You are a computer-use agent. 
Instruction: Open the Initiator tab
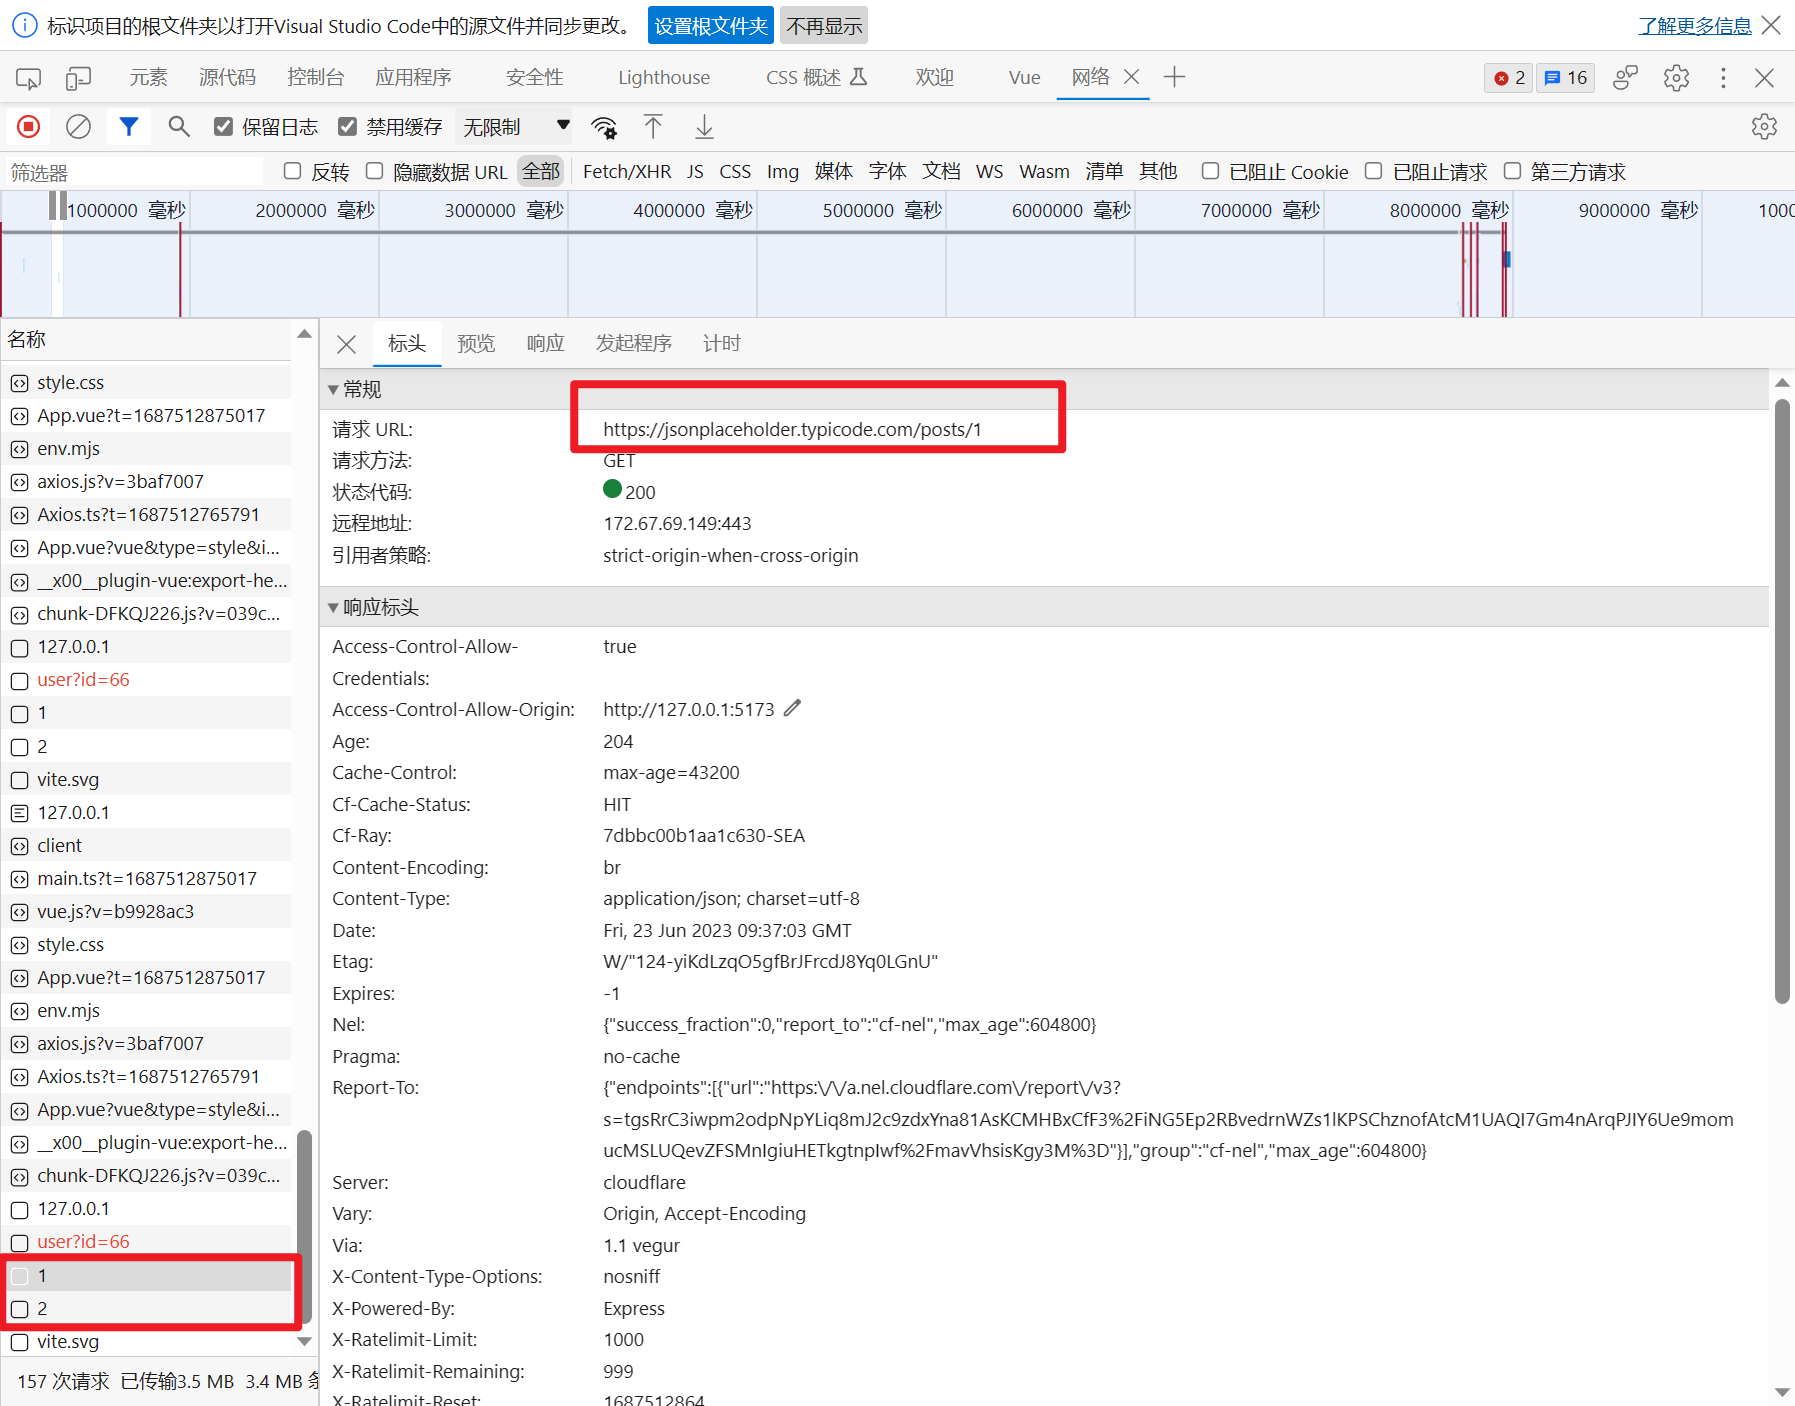(x=633, y=344)
